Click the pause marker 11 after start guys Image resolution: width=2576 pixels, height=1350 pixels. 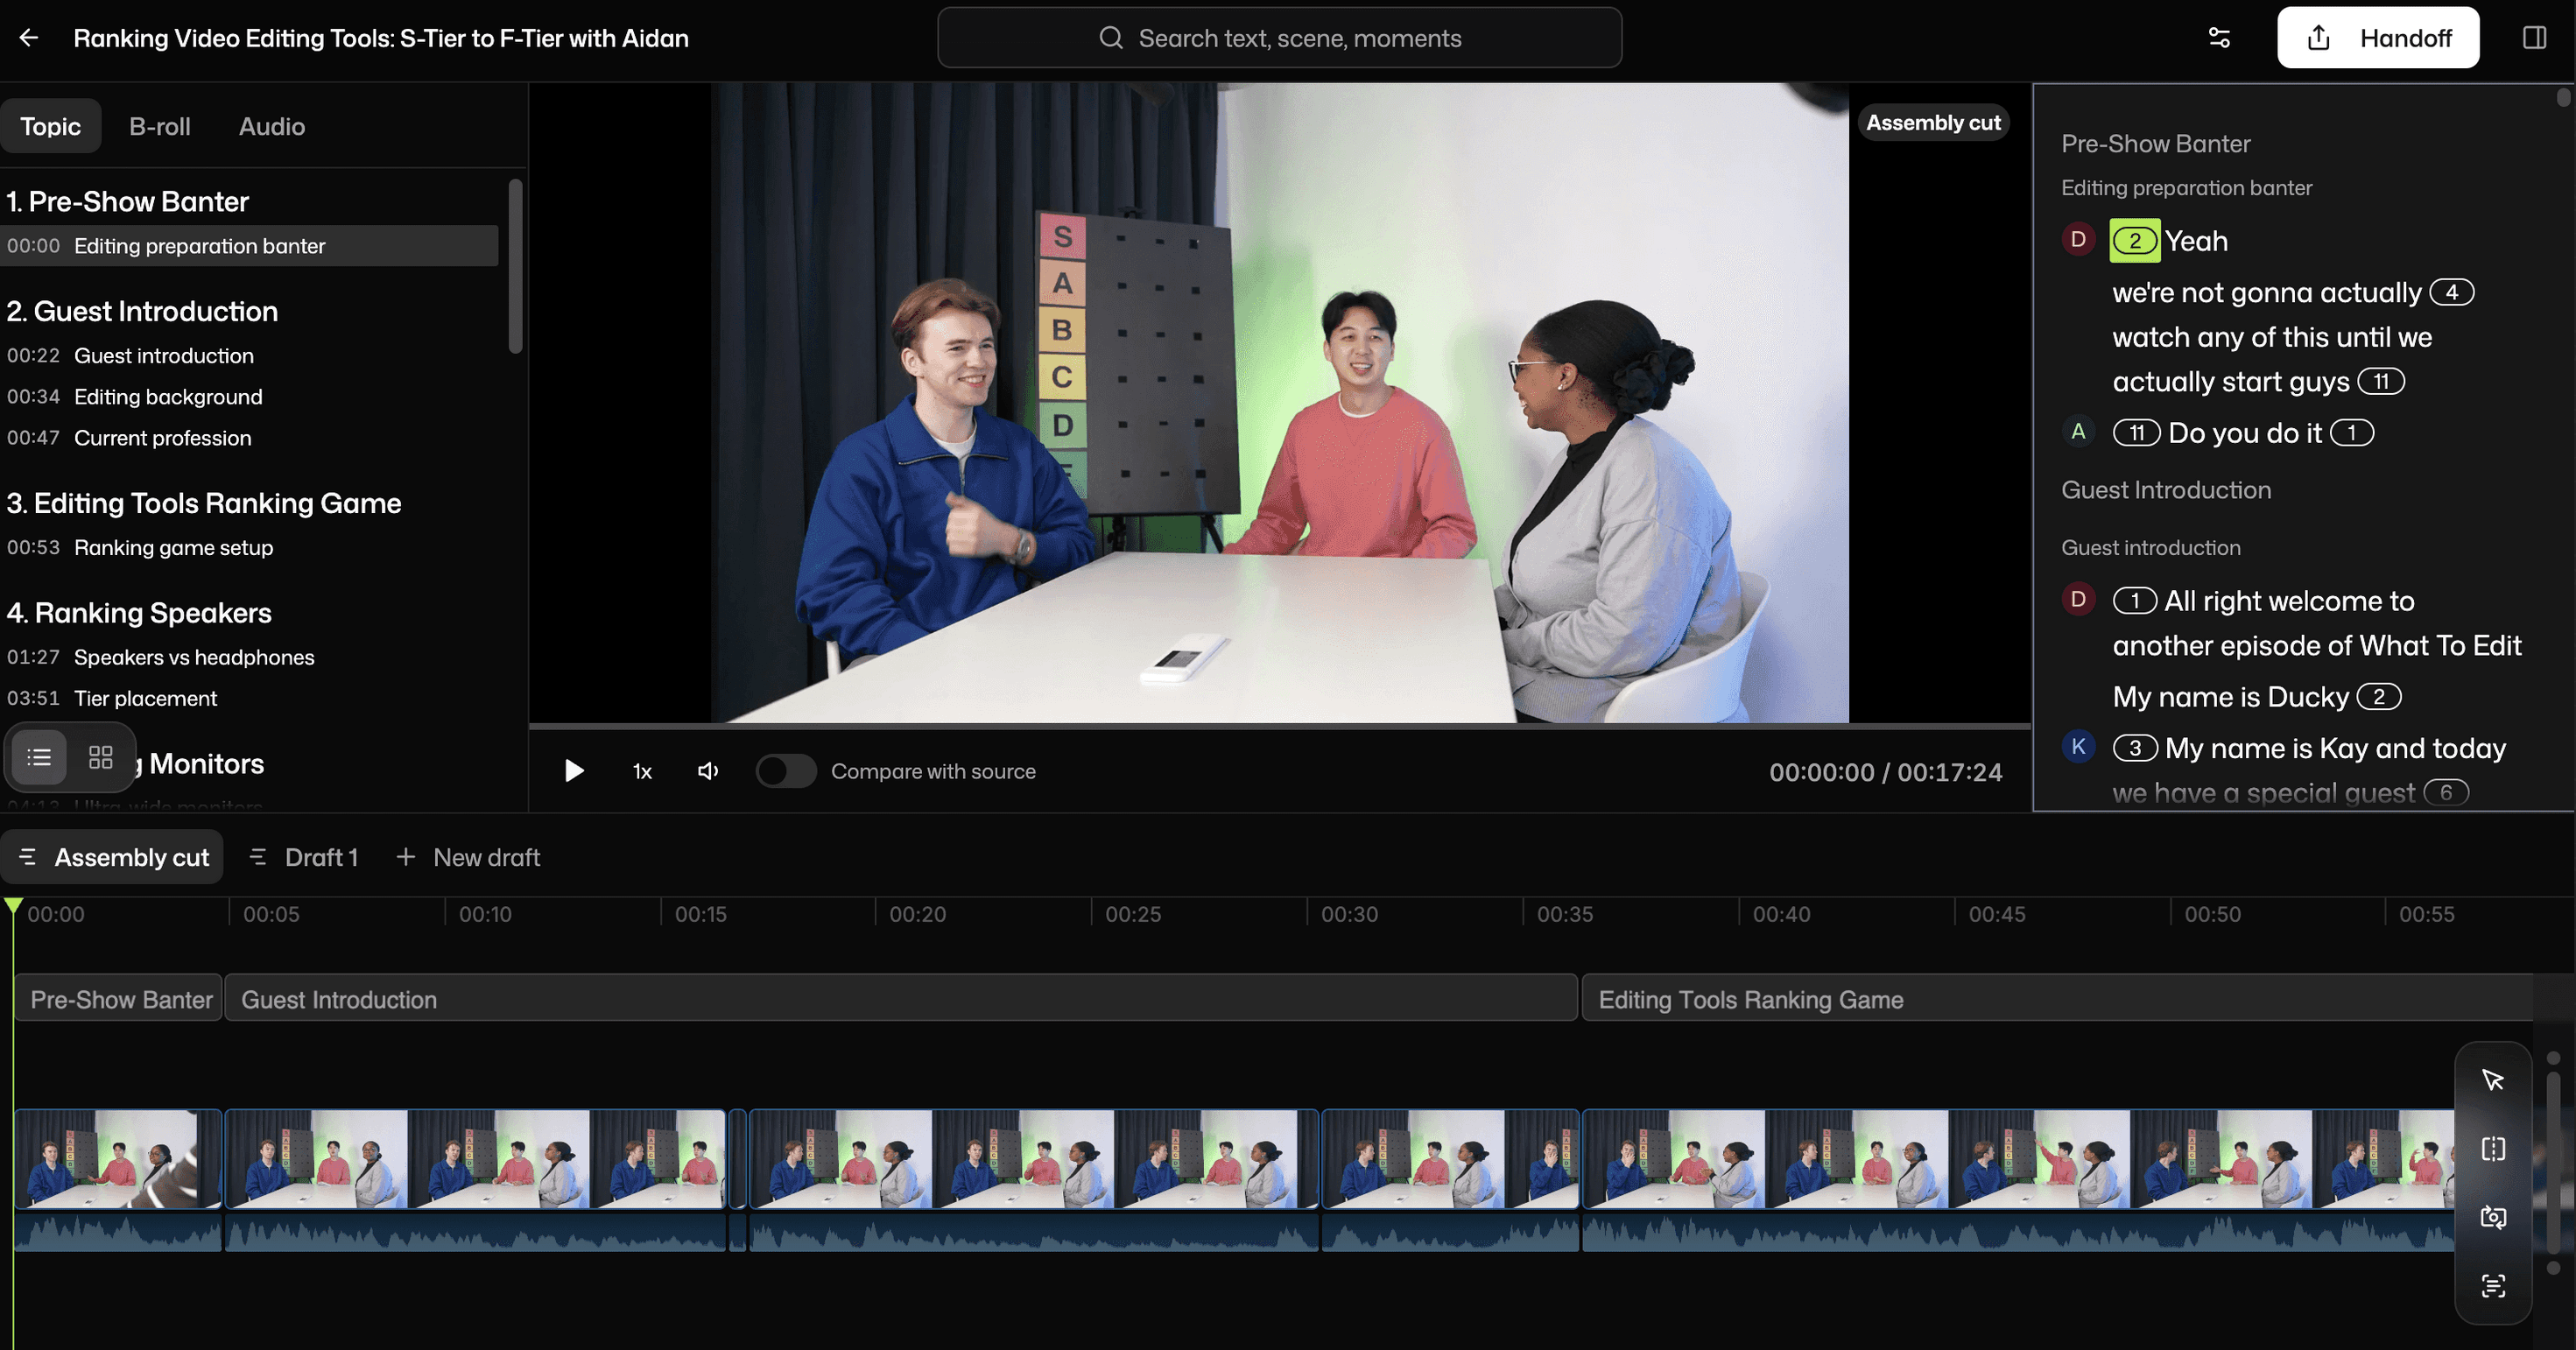pos(2381,381)
